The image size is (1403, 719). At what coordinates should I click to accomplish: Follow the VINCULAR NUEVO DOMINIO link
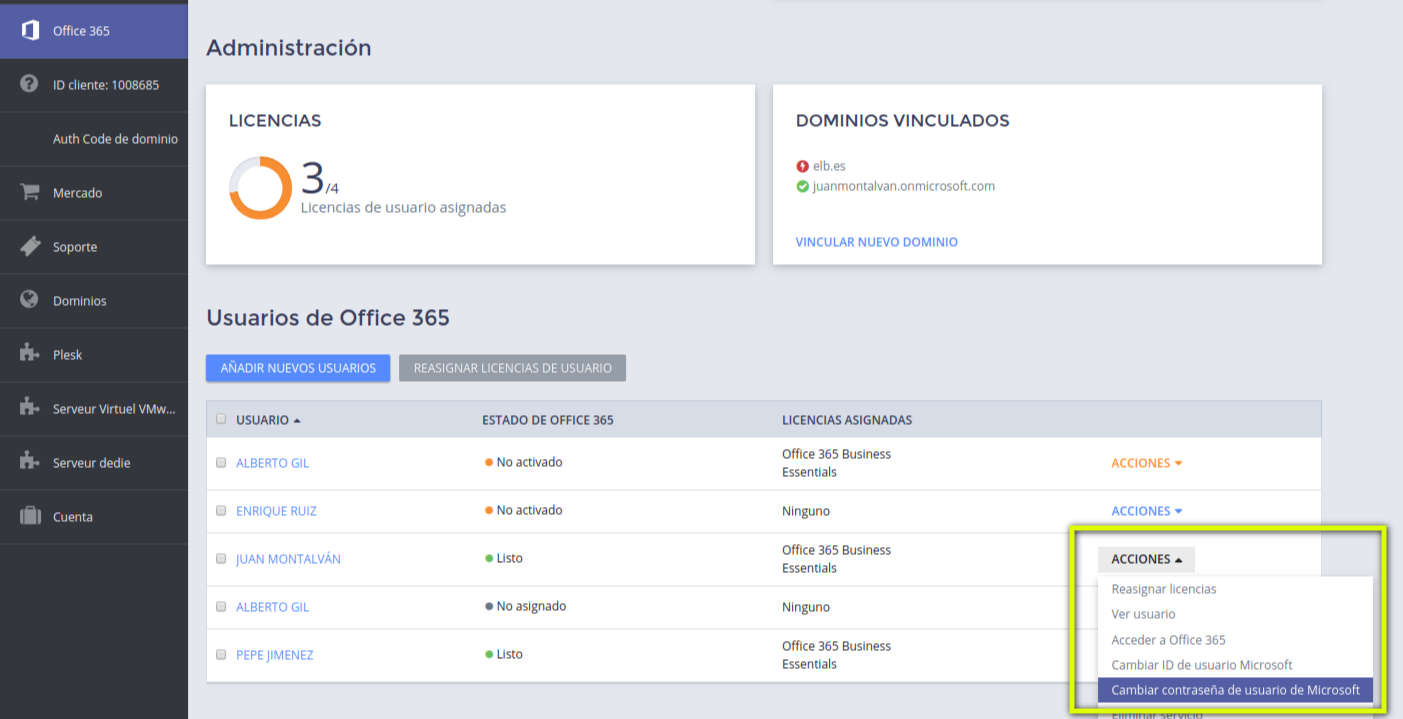tap(877, 242)
